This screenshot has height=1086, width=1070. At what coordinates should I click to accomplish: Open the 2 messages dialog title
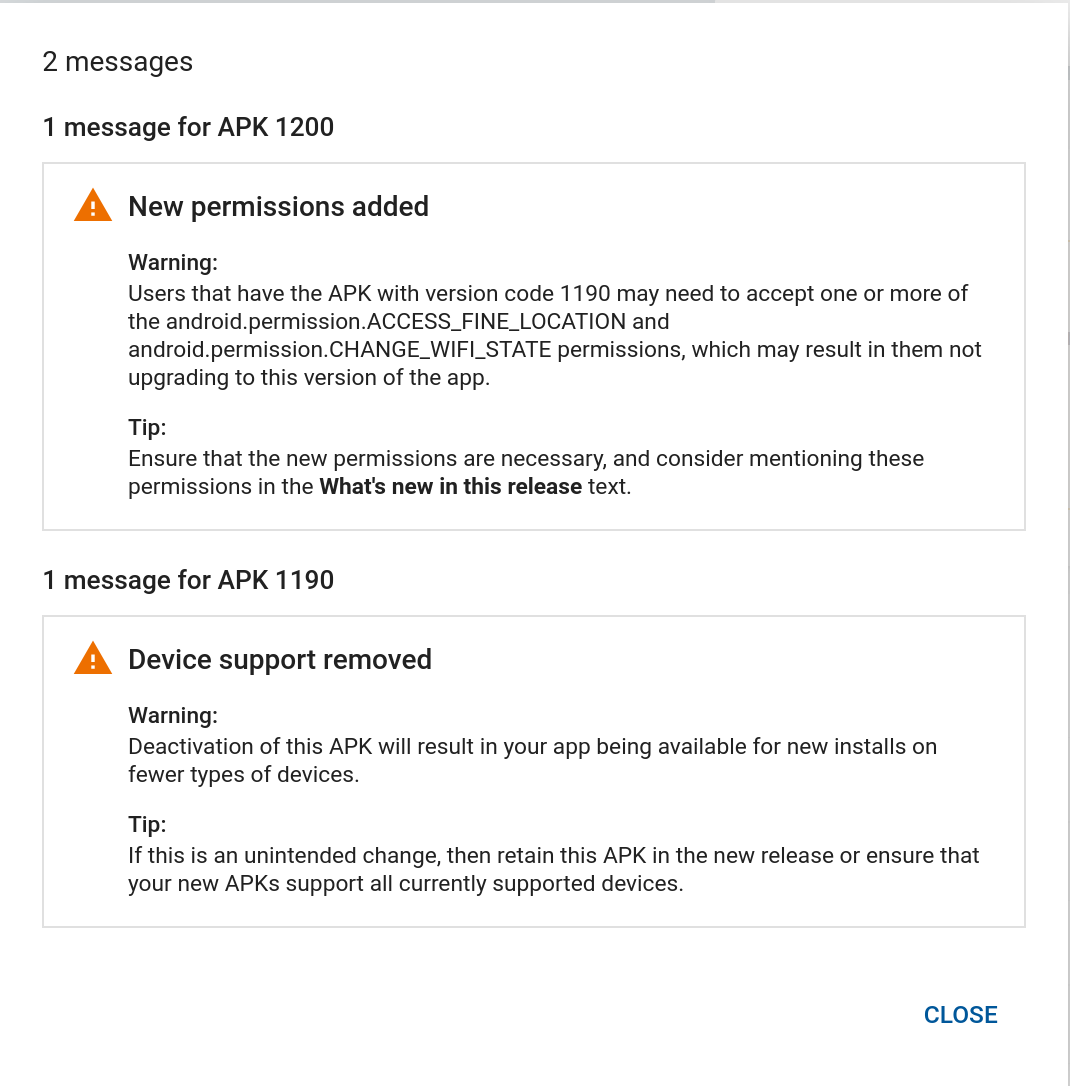point(117,61)
